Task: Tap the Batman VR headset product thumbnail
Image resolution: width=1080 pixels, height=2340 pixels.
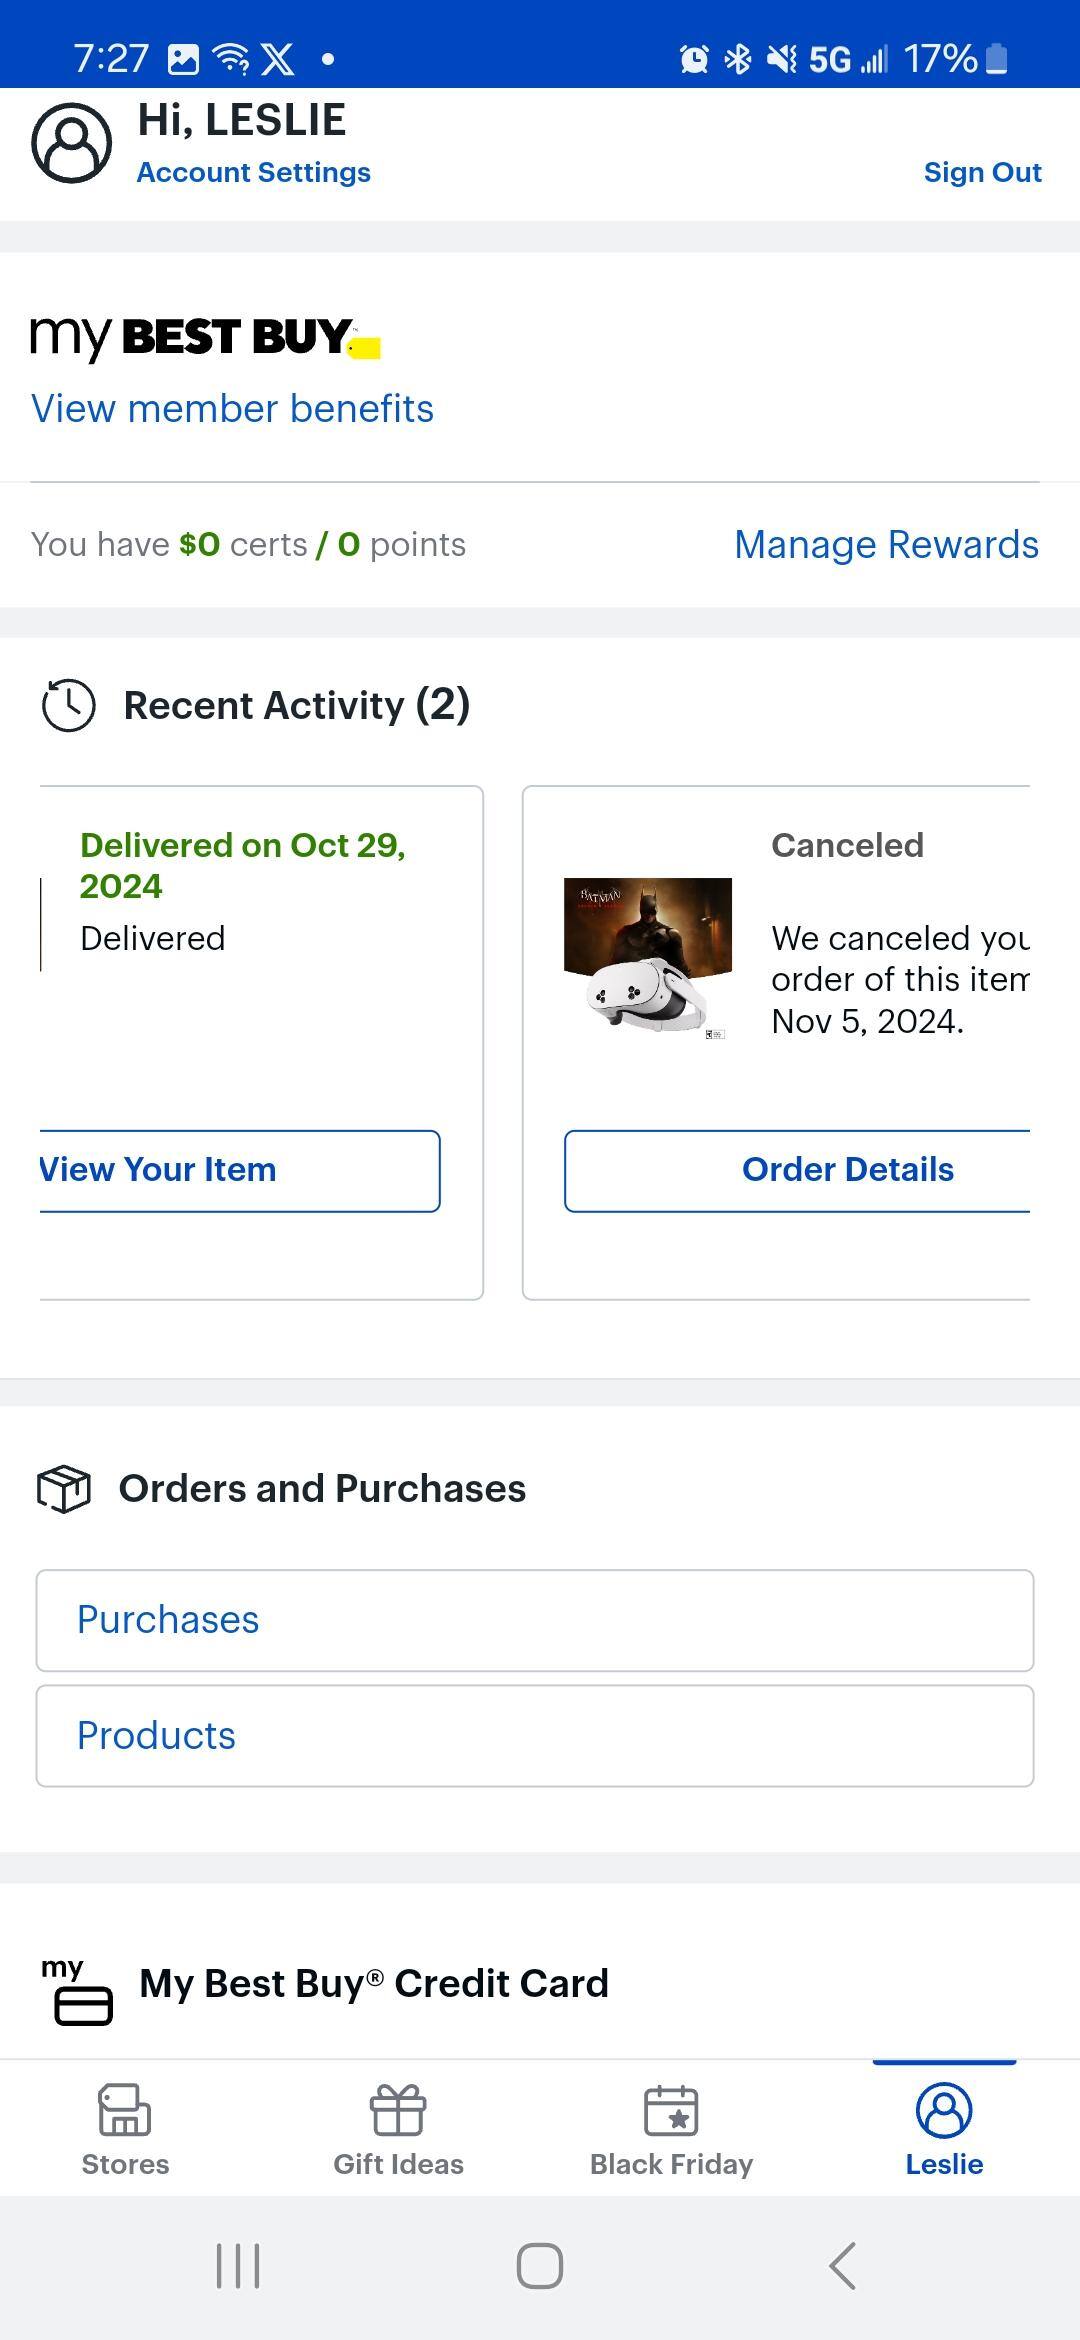Action: coord(648,957)
